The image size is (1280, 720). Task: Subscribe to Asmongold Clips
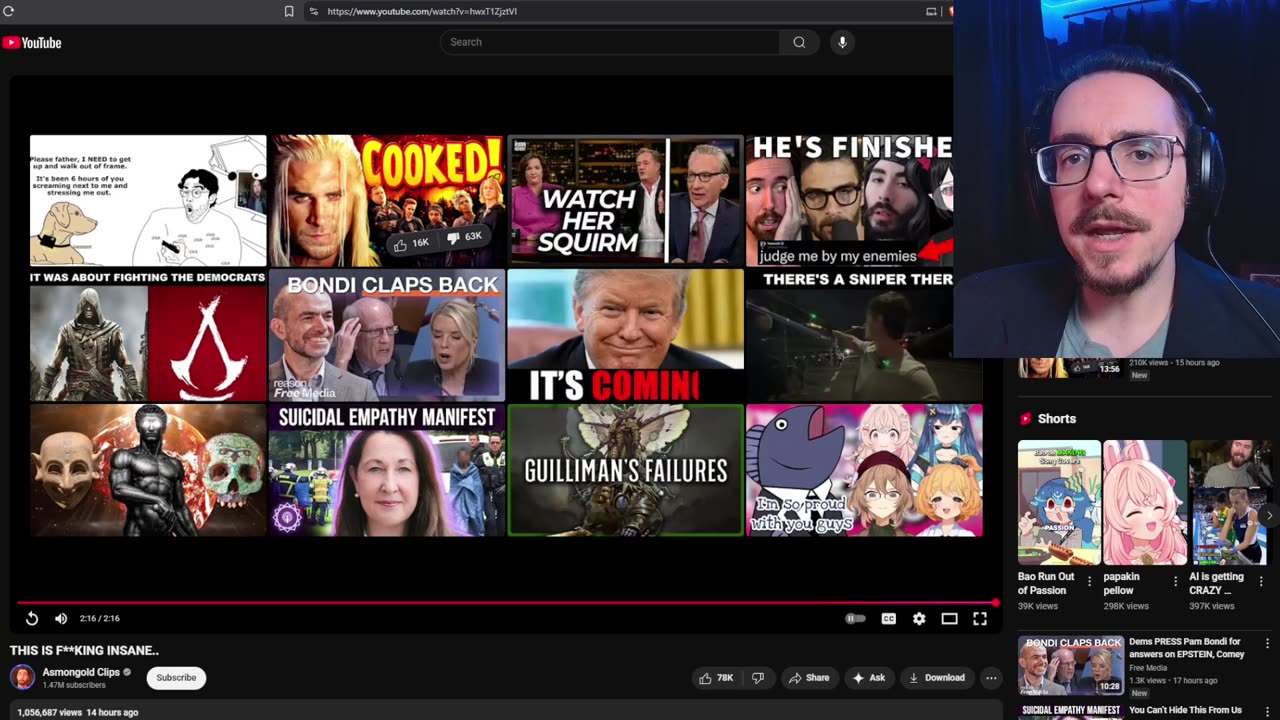(176, 677)
